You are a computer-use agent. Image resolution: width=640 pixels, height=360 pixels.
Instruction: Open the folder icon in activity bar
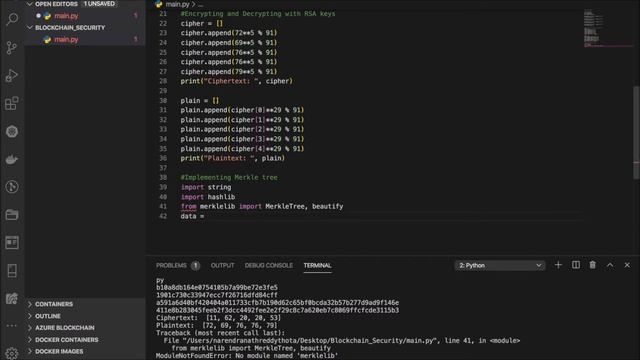pyautogui.click(x=12, y=215)
